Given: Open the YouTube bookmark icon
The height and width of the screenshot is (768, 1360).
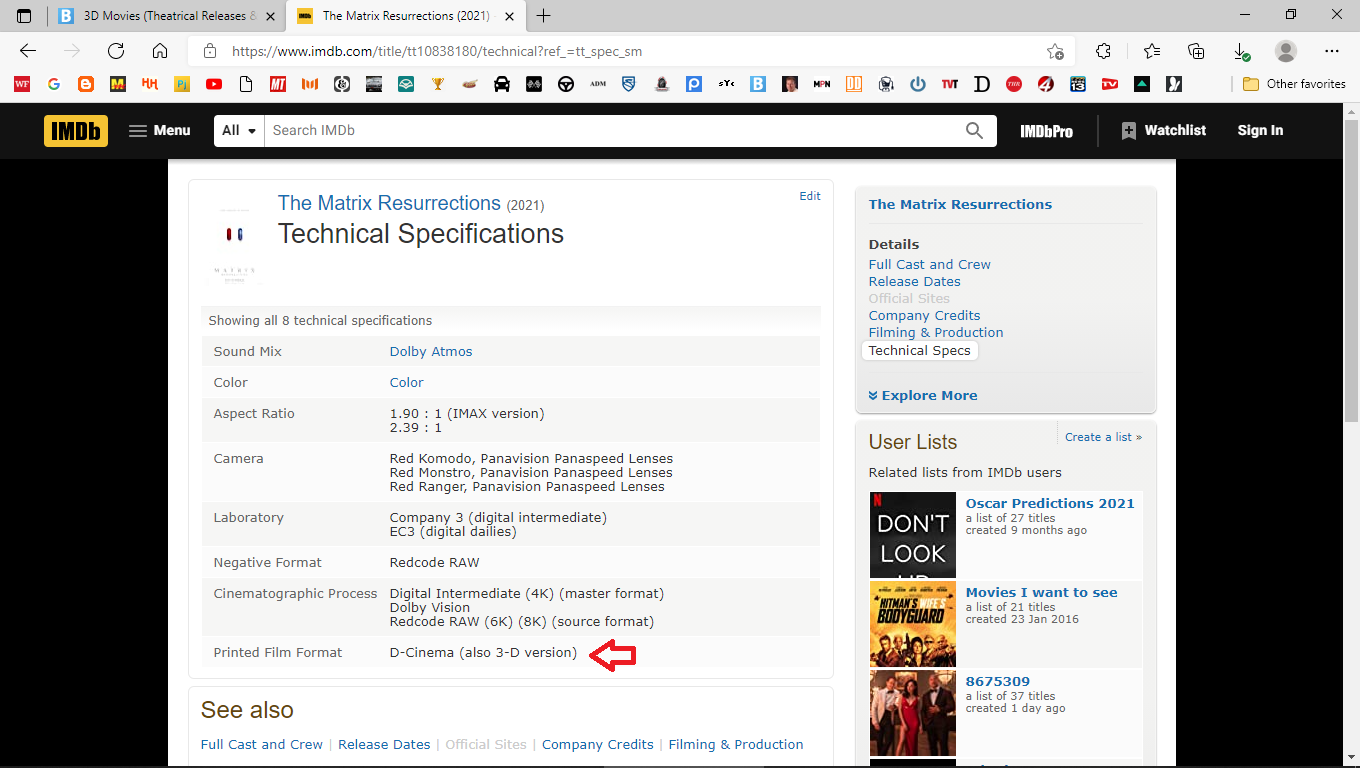Looking at the screenshot, I should 214,84.
